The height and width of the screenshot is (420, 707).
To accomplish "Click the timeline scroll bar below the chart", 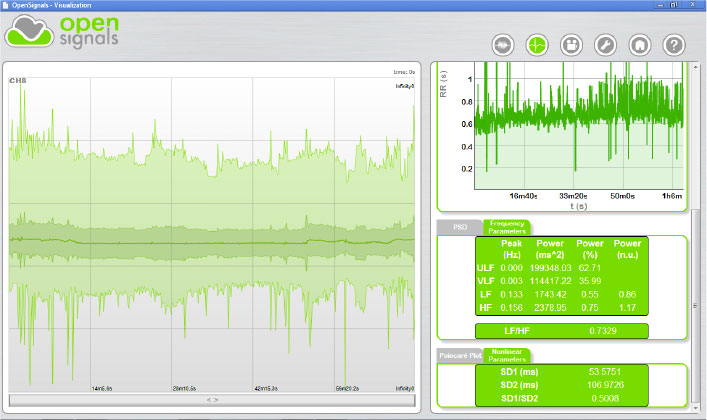I will [x=211, y=399].
